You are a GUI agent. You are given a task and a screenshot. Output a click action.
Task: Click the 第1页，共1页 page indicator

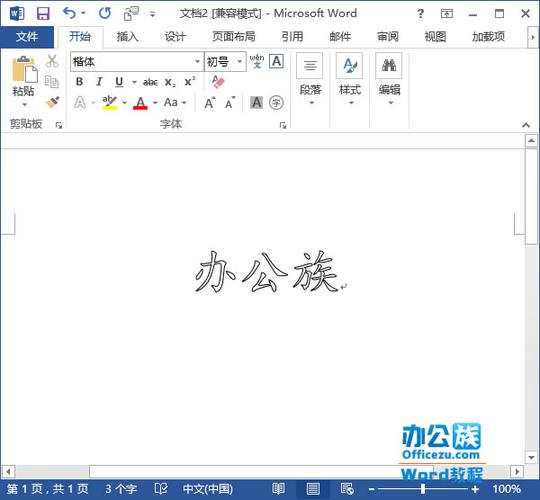(48, 489)
